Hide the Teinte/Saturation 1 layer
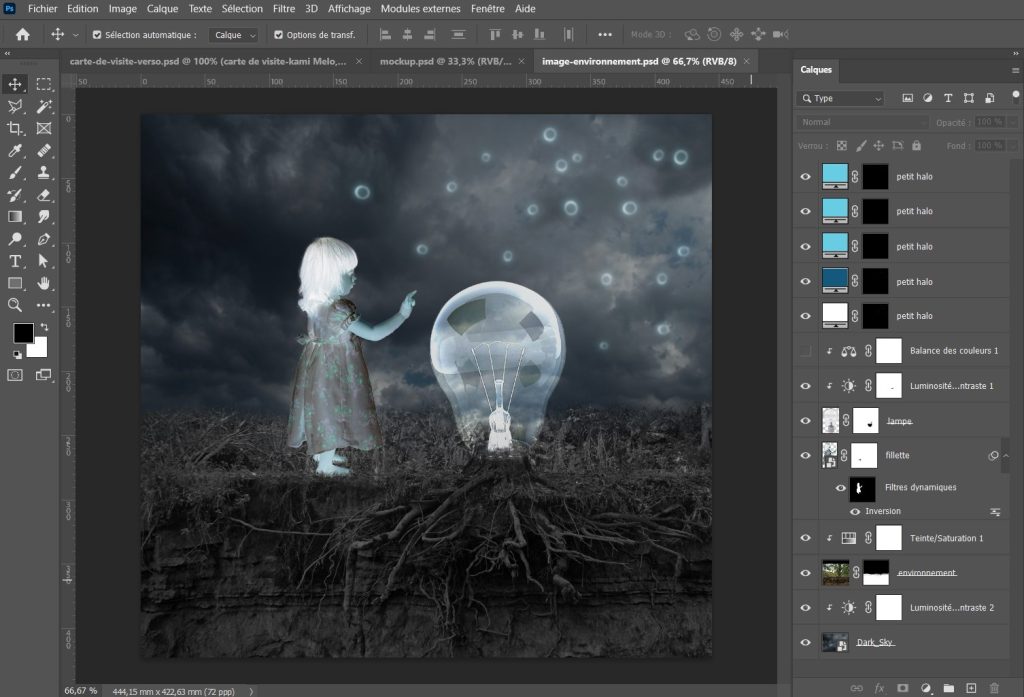Image resolution: width=1024 pixels, height=697 pixels. coord(805,538)
